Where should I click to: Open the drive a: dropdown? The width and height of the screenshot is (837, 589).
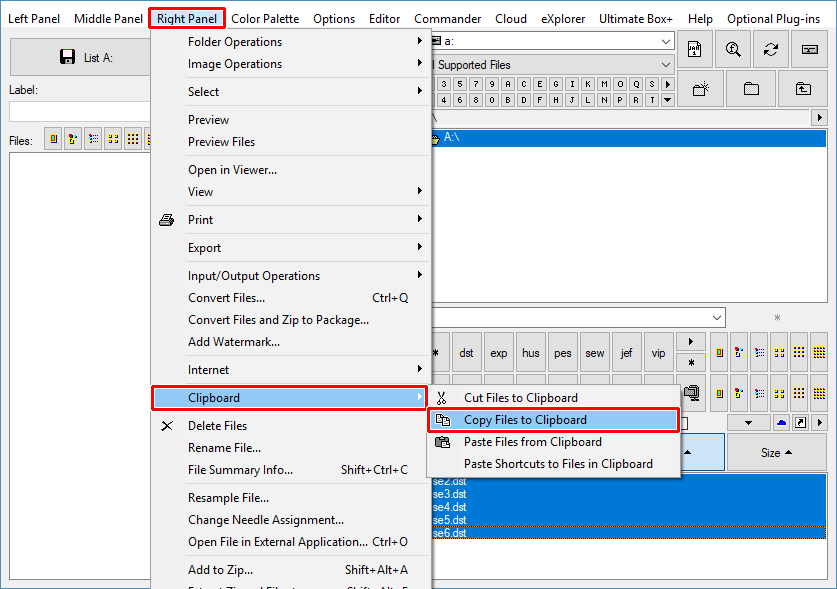(666, 41)
